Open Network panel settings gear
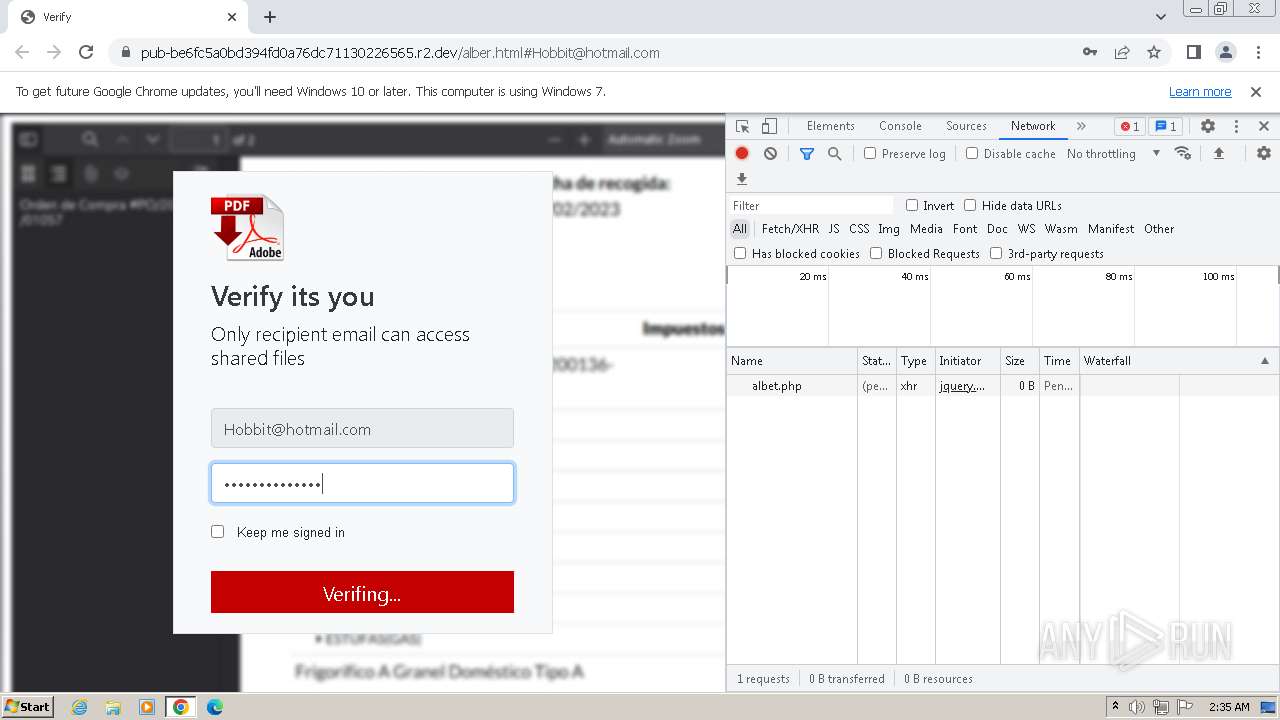Viewport: 1280px width, 720px height. [x=1264, y=153]
